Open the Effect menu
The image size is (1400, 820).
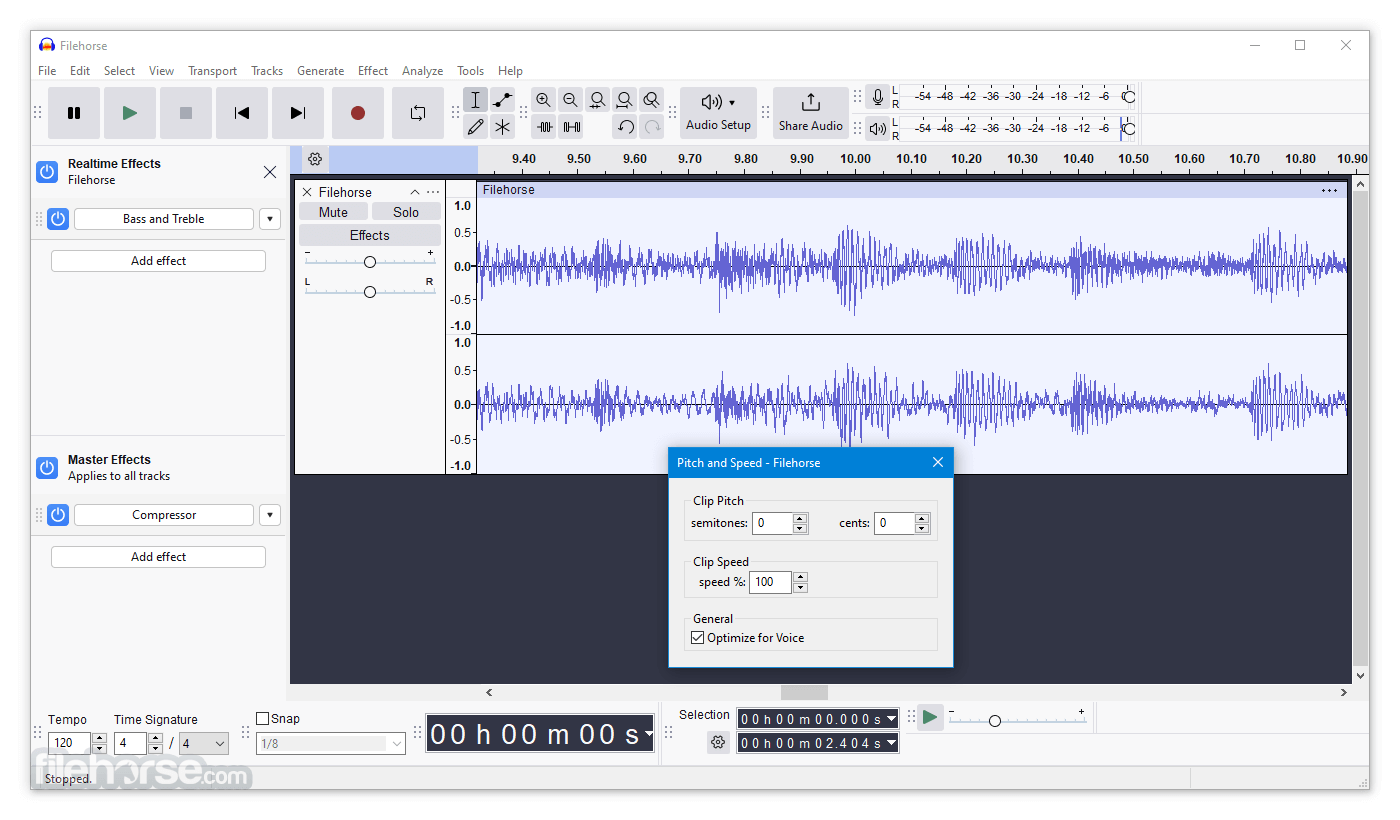(x=373, y=71)
